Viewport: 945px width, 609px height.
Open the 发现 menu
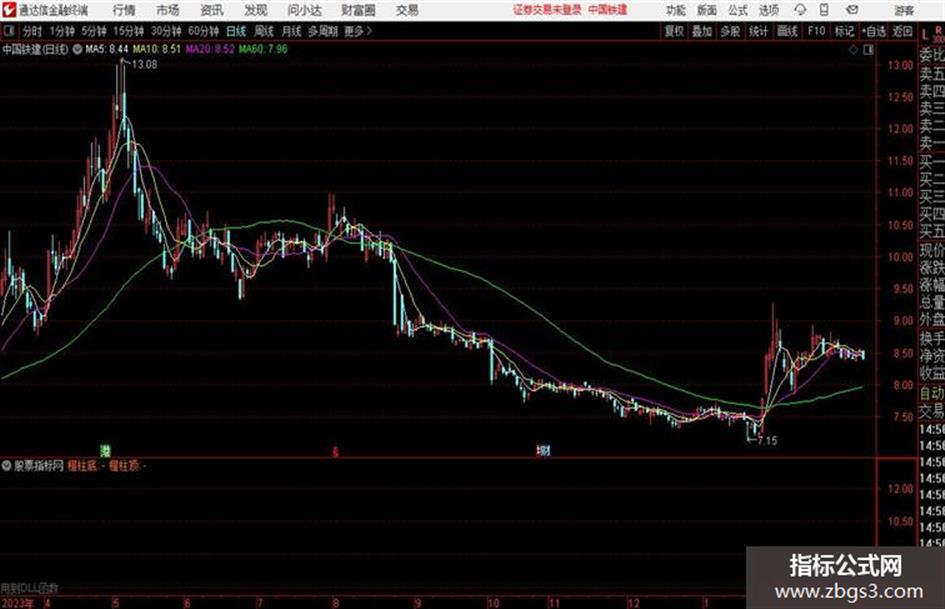pyautogui.click(x=256, y=10)
